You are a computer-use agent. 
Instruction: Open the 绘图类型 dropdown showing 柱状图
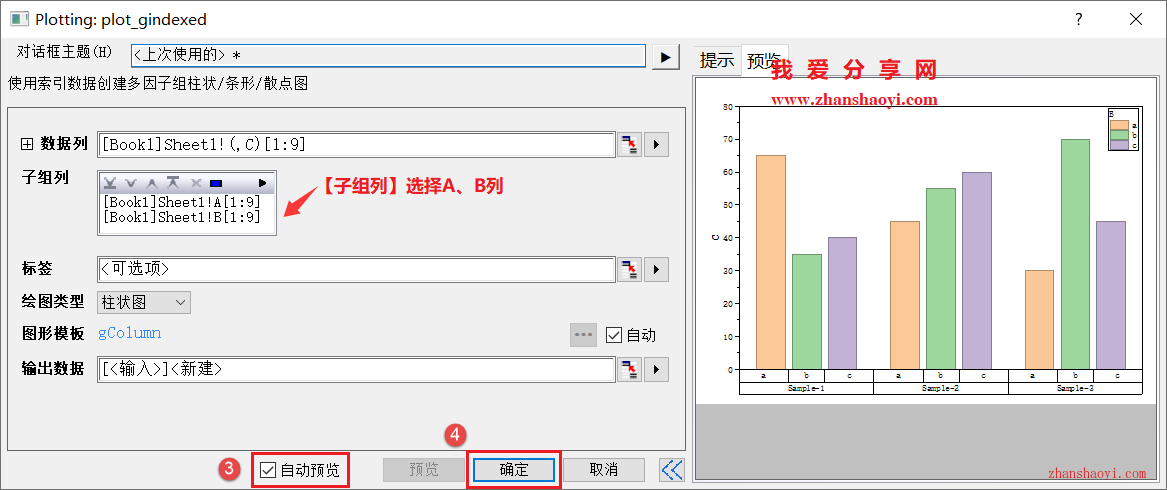click(144, 302)
